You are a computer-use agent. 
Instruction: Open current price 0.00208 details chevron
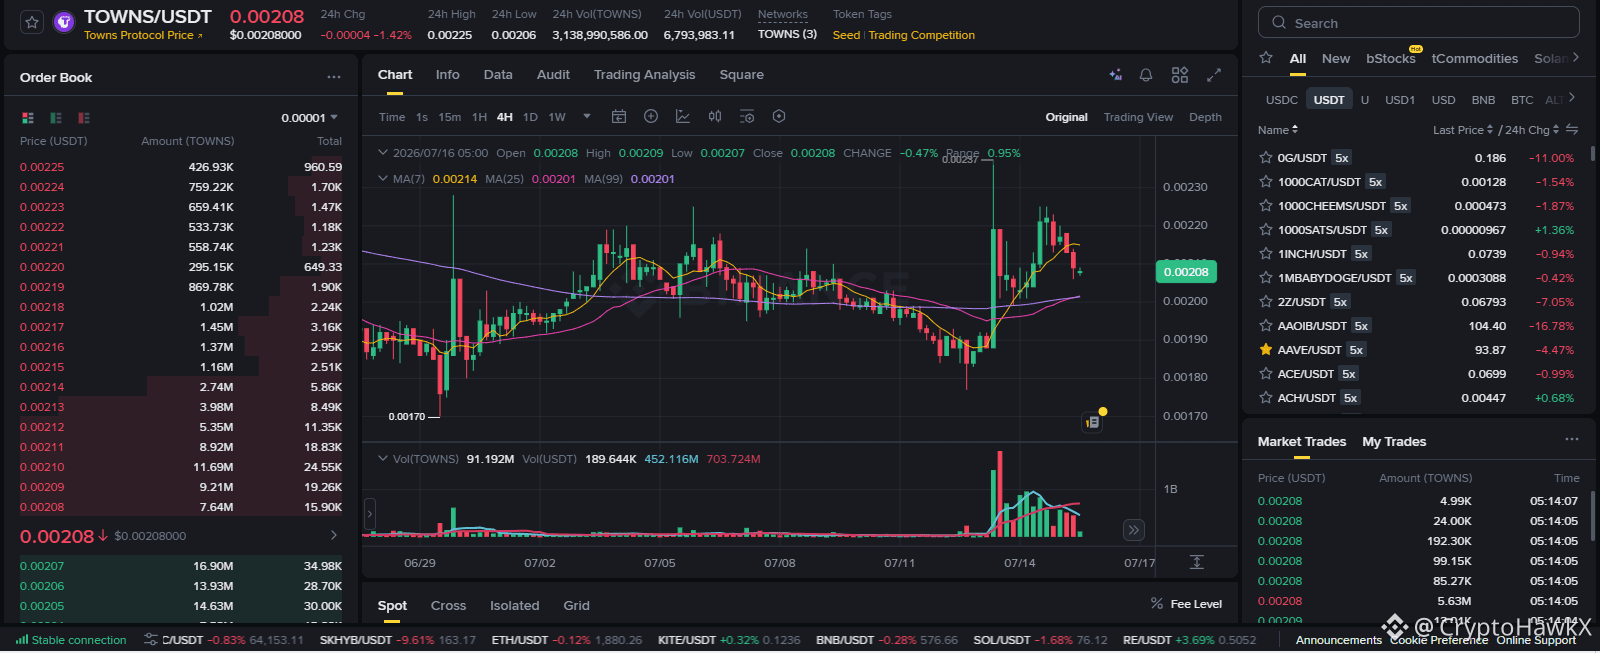tap(334, 536)
